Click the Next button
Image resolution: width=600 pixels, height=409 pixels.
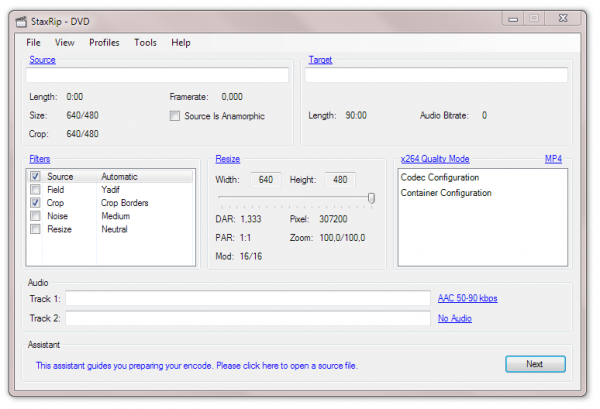click(x=534, y=364)
